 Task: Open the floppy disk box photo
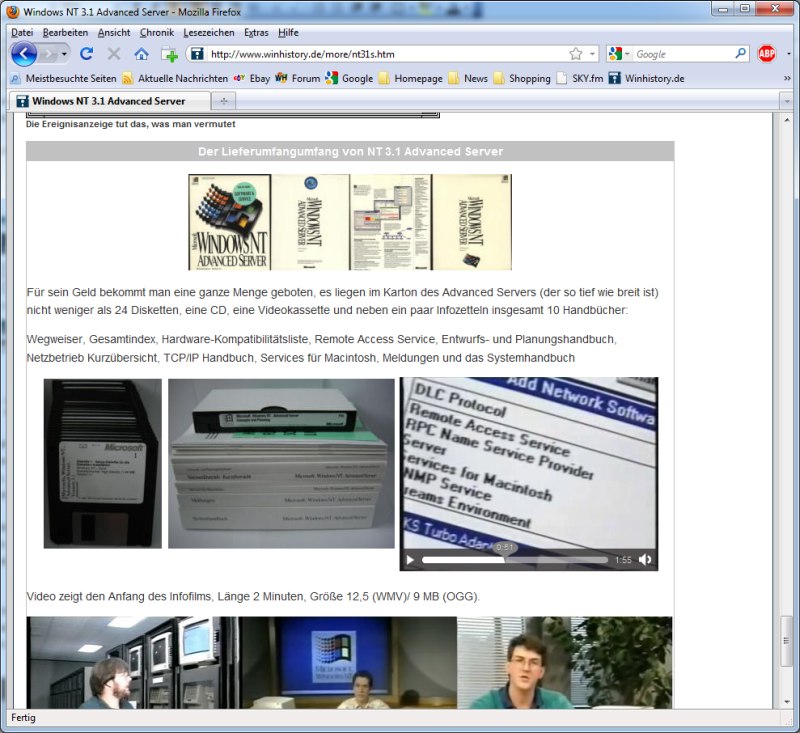click(103, 463)
